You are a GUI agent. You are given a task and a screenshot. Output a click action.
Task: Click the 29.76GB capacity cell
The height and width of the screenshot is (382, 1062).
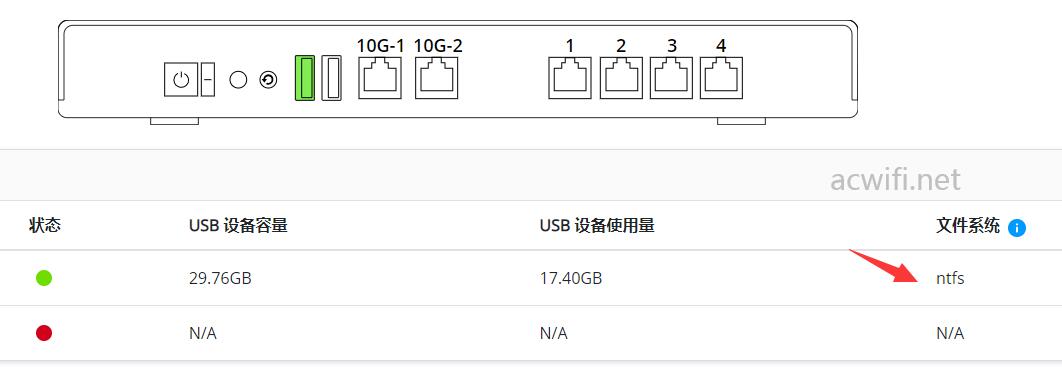coord(220,278)
